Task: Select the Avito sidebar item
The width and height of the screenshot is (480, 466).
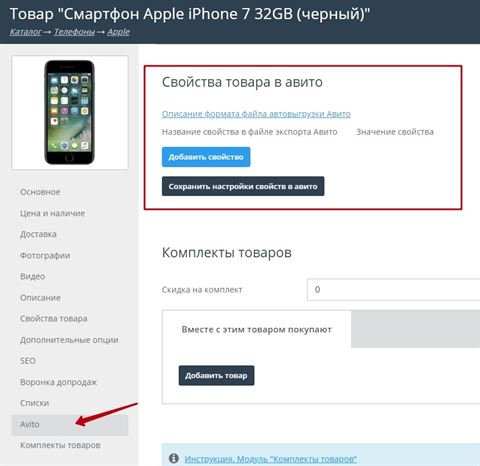Action: coord(70,425)
